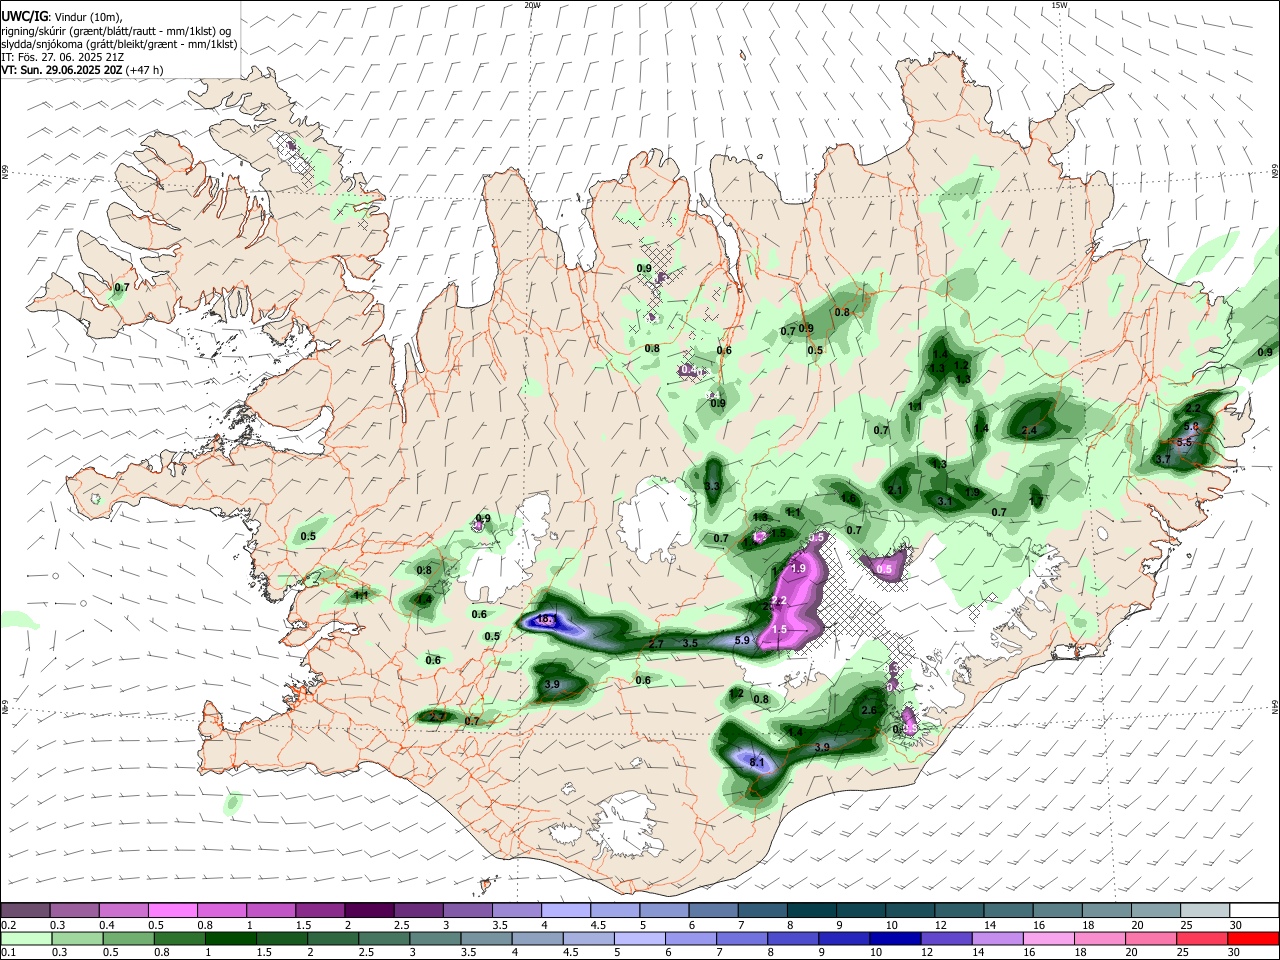Click the 18.1 precipitation maximum value
The width and height of the screenshot is (1280, 960).
point(546,620)
